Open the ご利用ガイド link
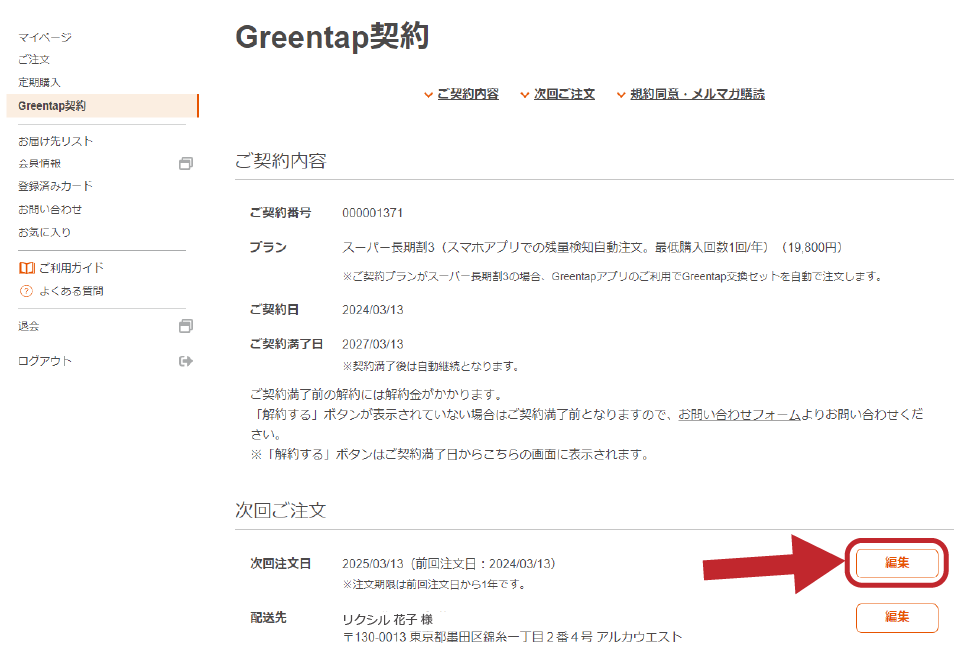 click(x=72, y=268)
